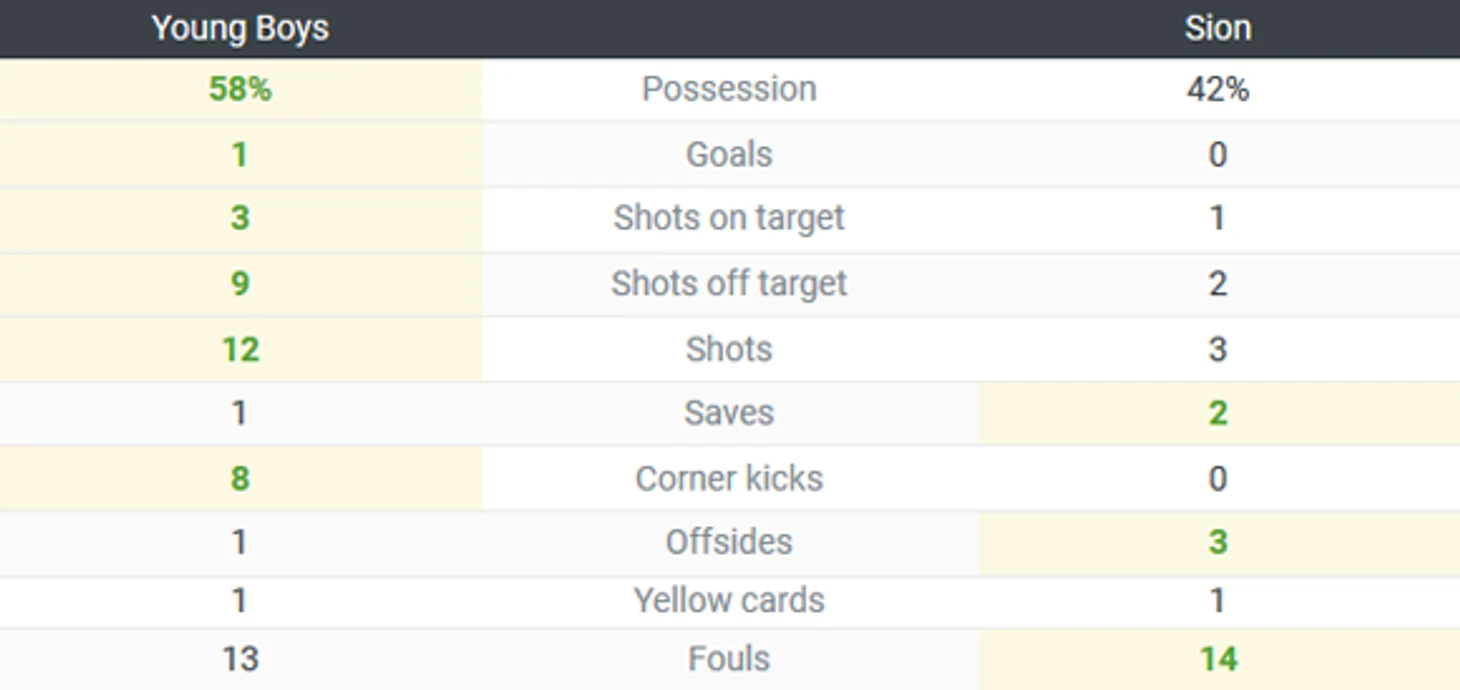Image resolution: width=1460 pixels, height=690 pixels.
Task: Click the Shots off target label
Action: [x=729, y=284]
